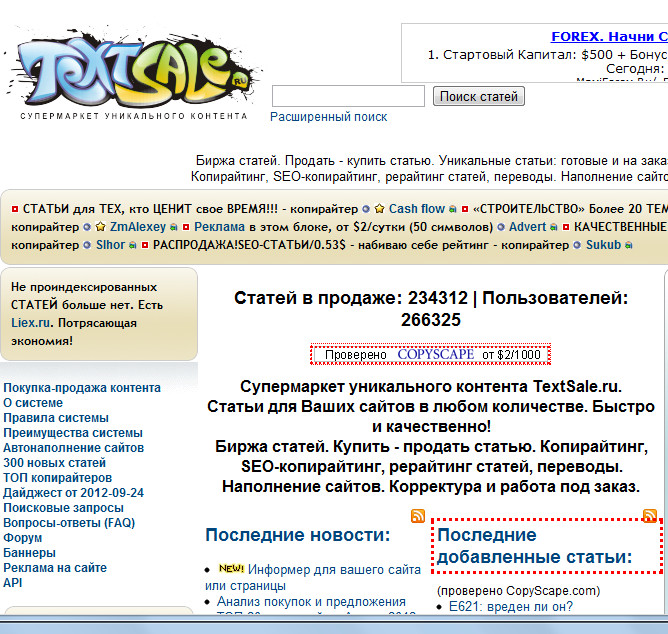Click red square before КАЧЕСТВЕННЫЕ
This screenshot has height=634, width=668.
pyautogui.click(x=566, y=227)
